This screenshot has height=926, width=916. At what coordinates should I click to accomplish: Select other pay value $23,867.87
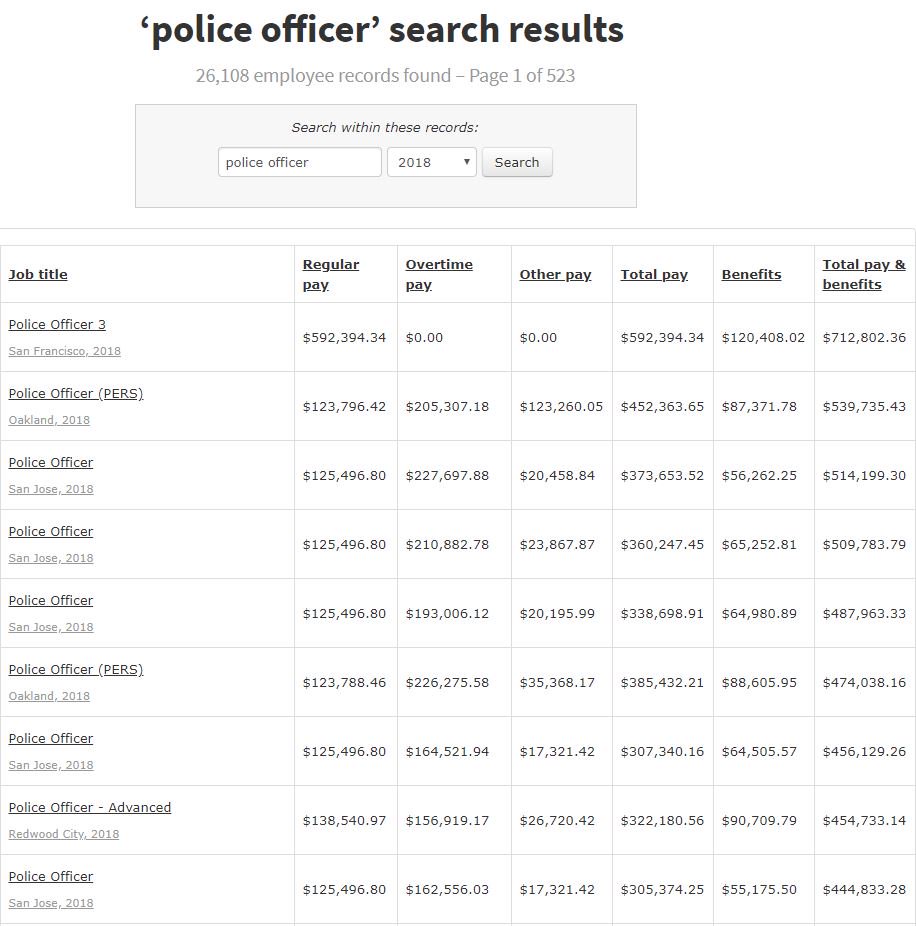[x=557, y=544]
